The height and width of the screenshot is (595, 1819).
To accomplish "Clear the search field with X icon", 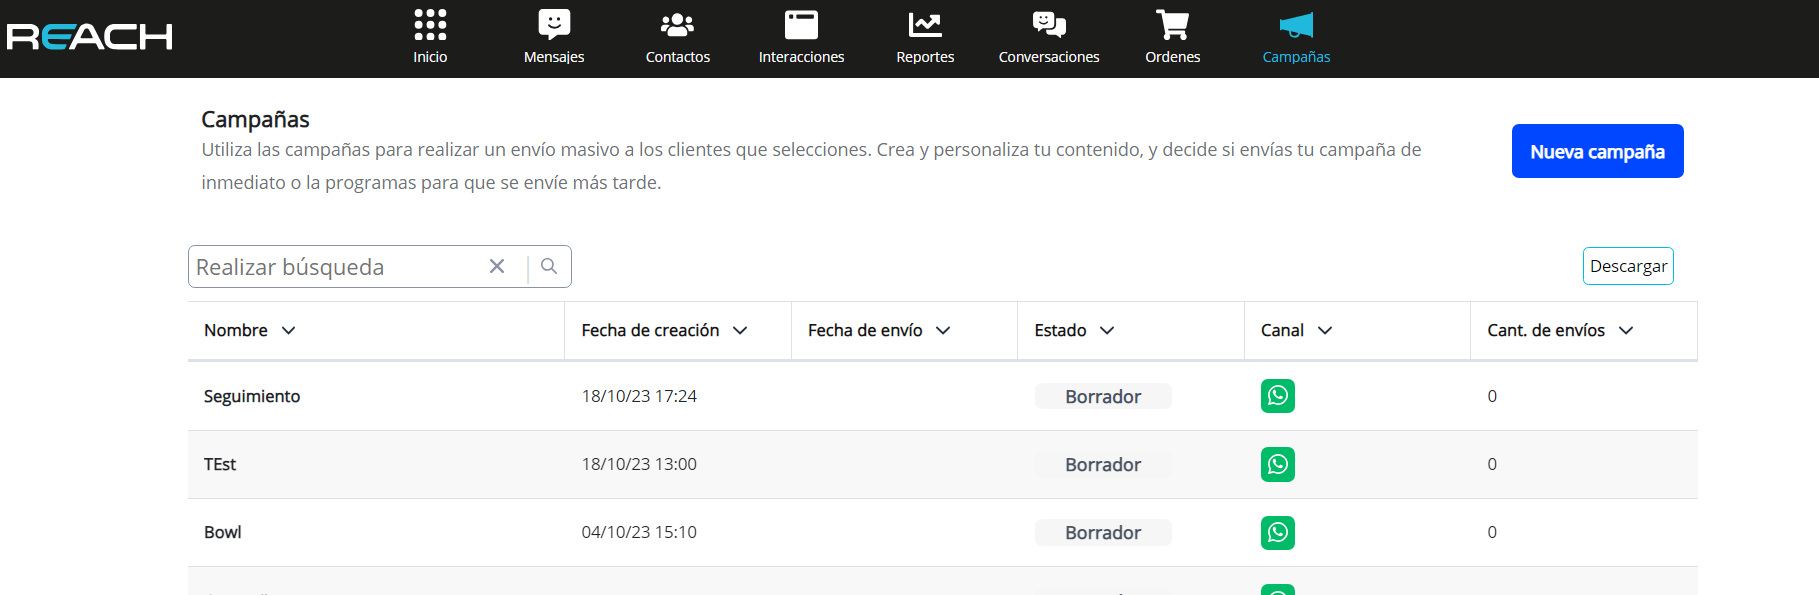I will point(497,266).
